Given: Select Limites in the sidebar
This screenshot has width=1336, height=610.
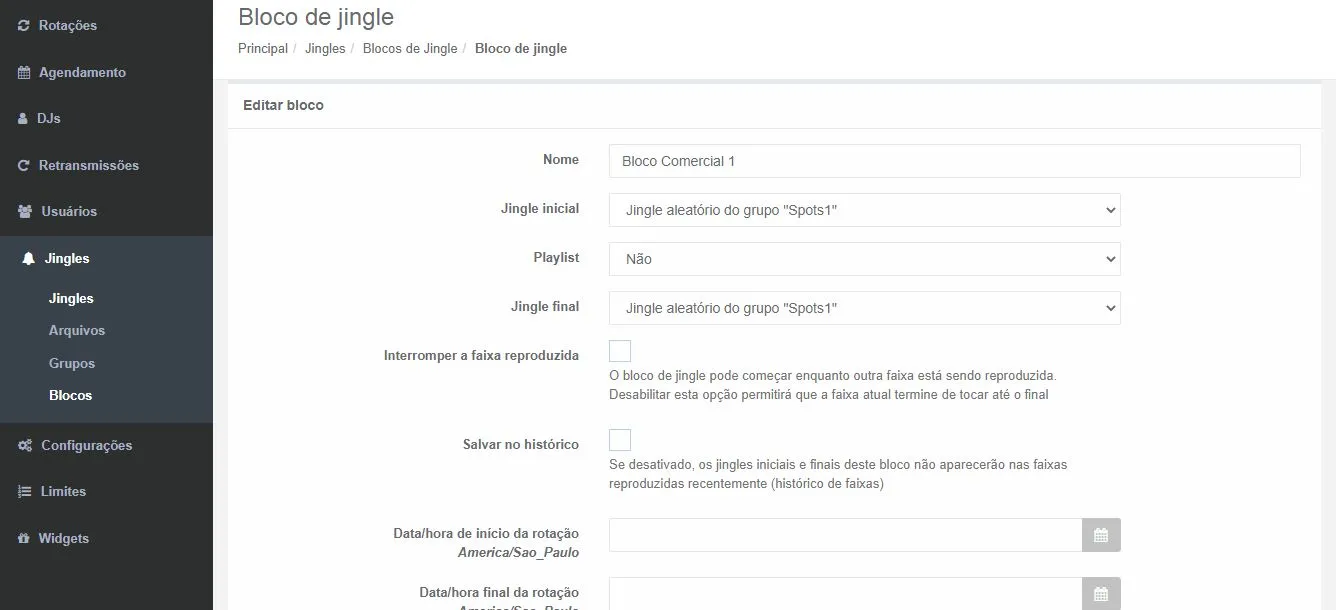Looking at the screenshot, I should click(25, 491).
